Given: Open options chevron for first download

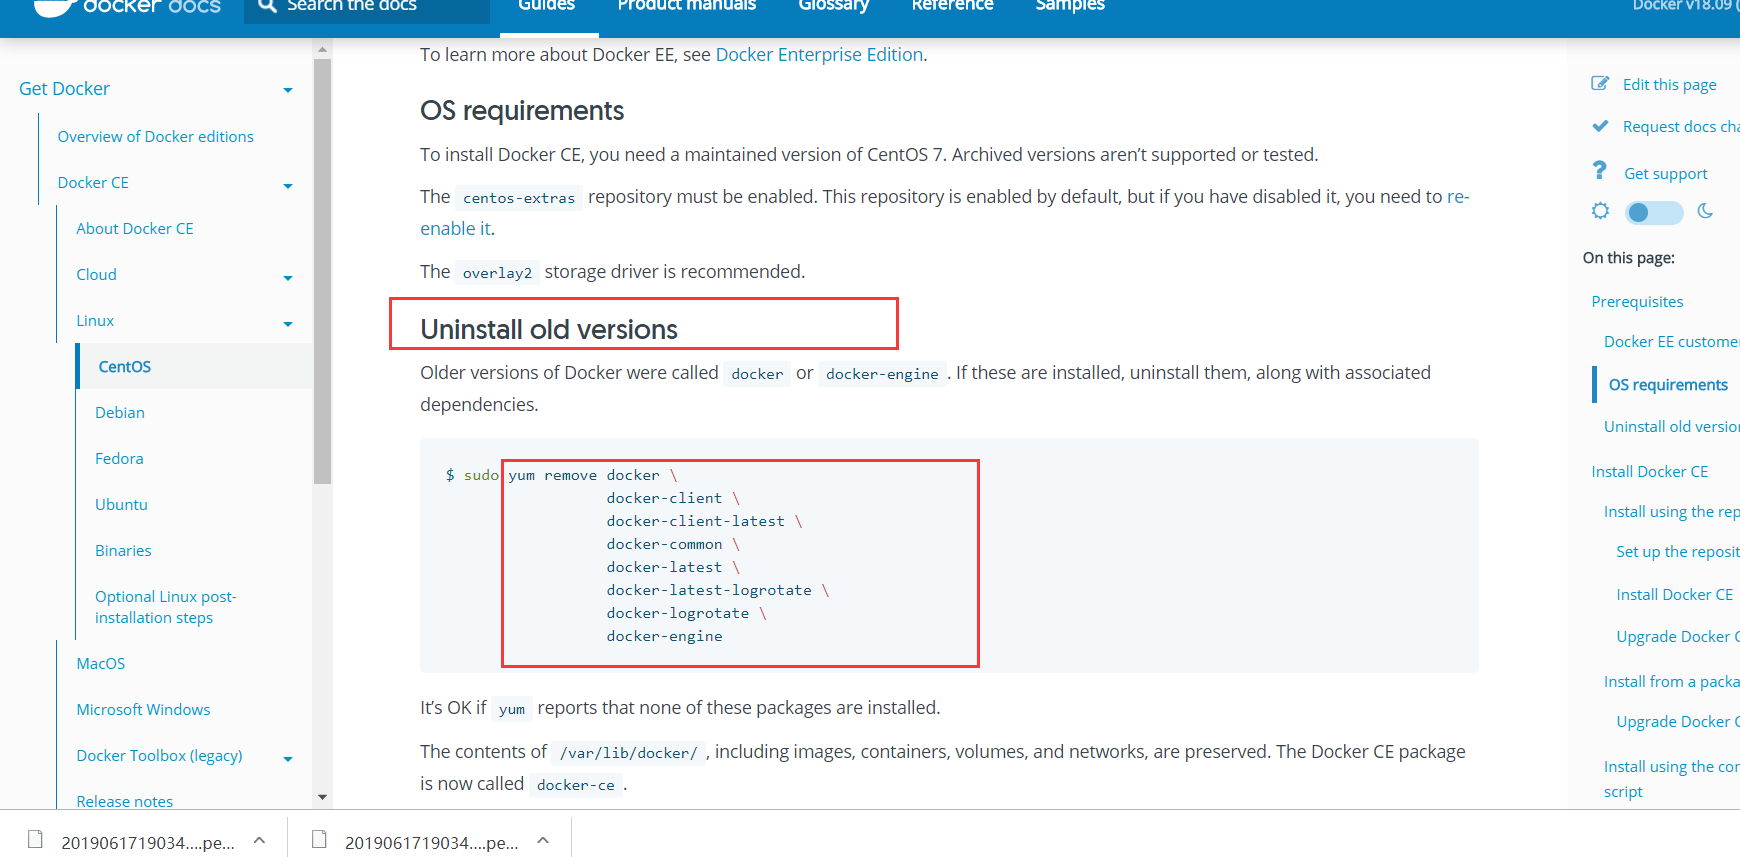Looking at the screenshot, I should coord(259,840).
